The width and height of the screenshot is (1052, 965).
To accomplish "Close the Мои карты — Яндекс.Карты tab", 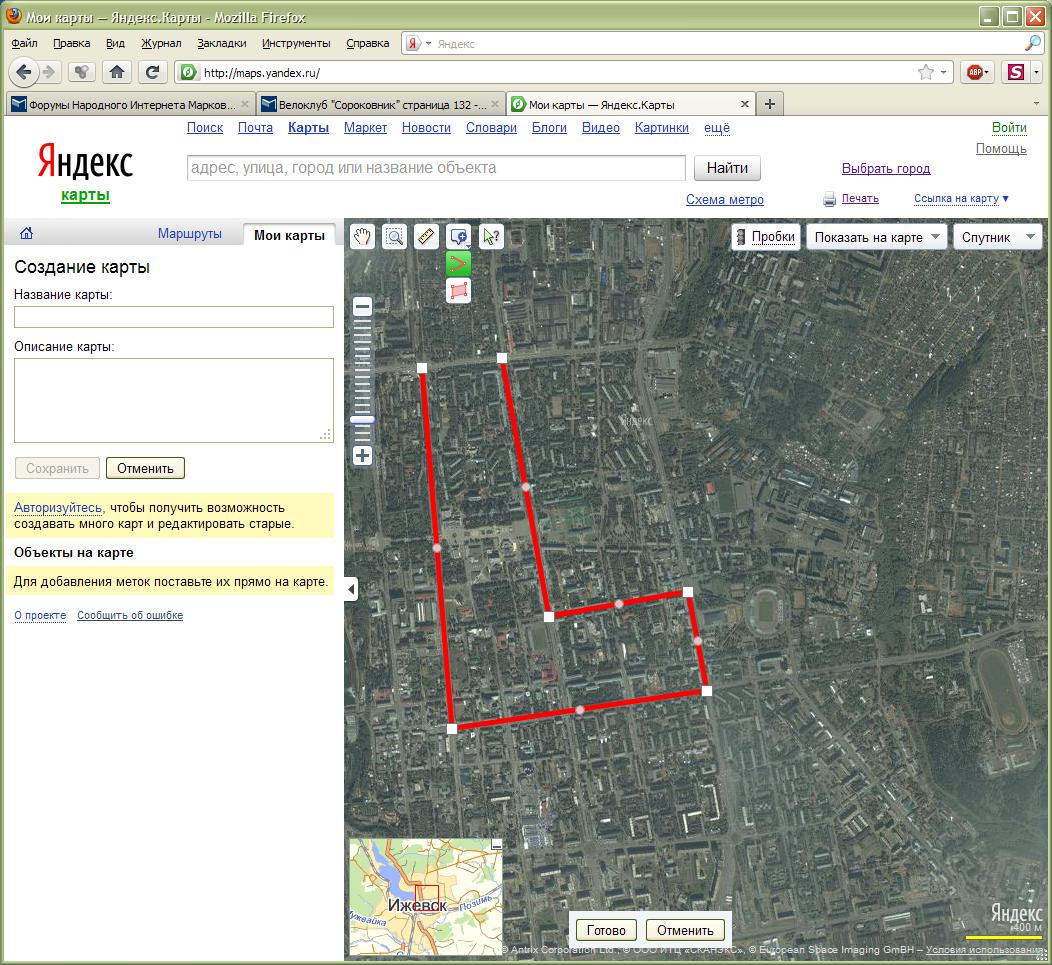I will click(x=745, y=104).
